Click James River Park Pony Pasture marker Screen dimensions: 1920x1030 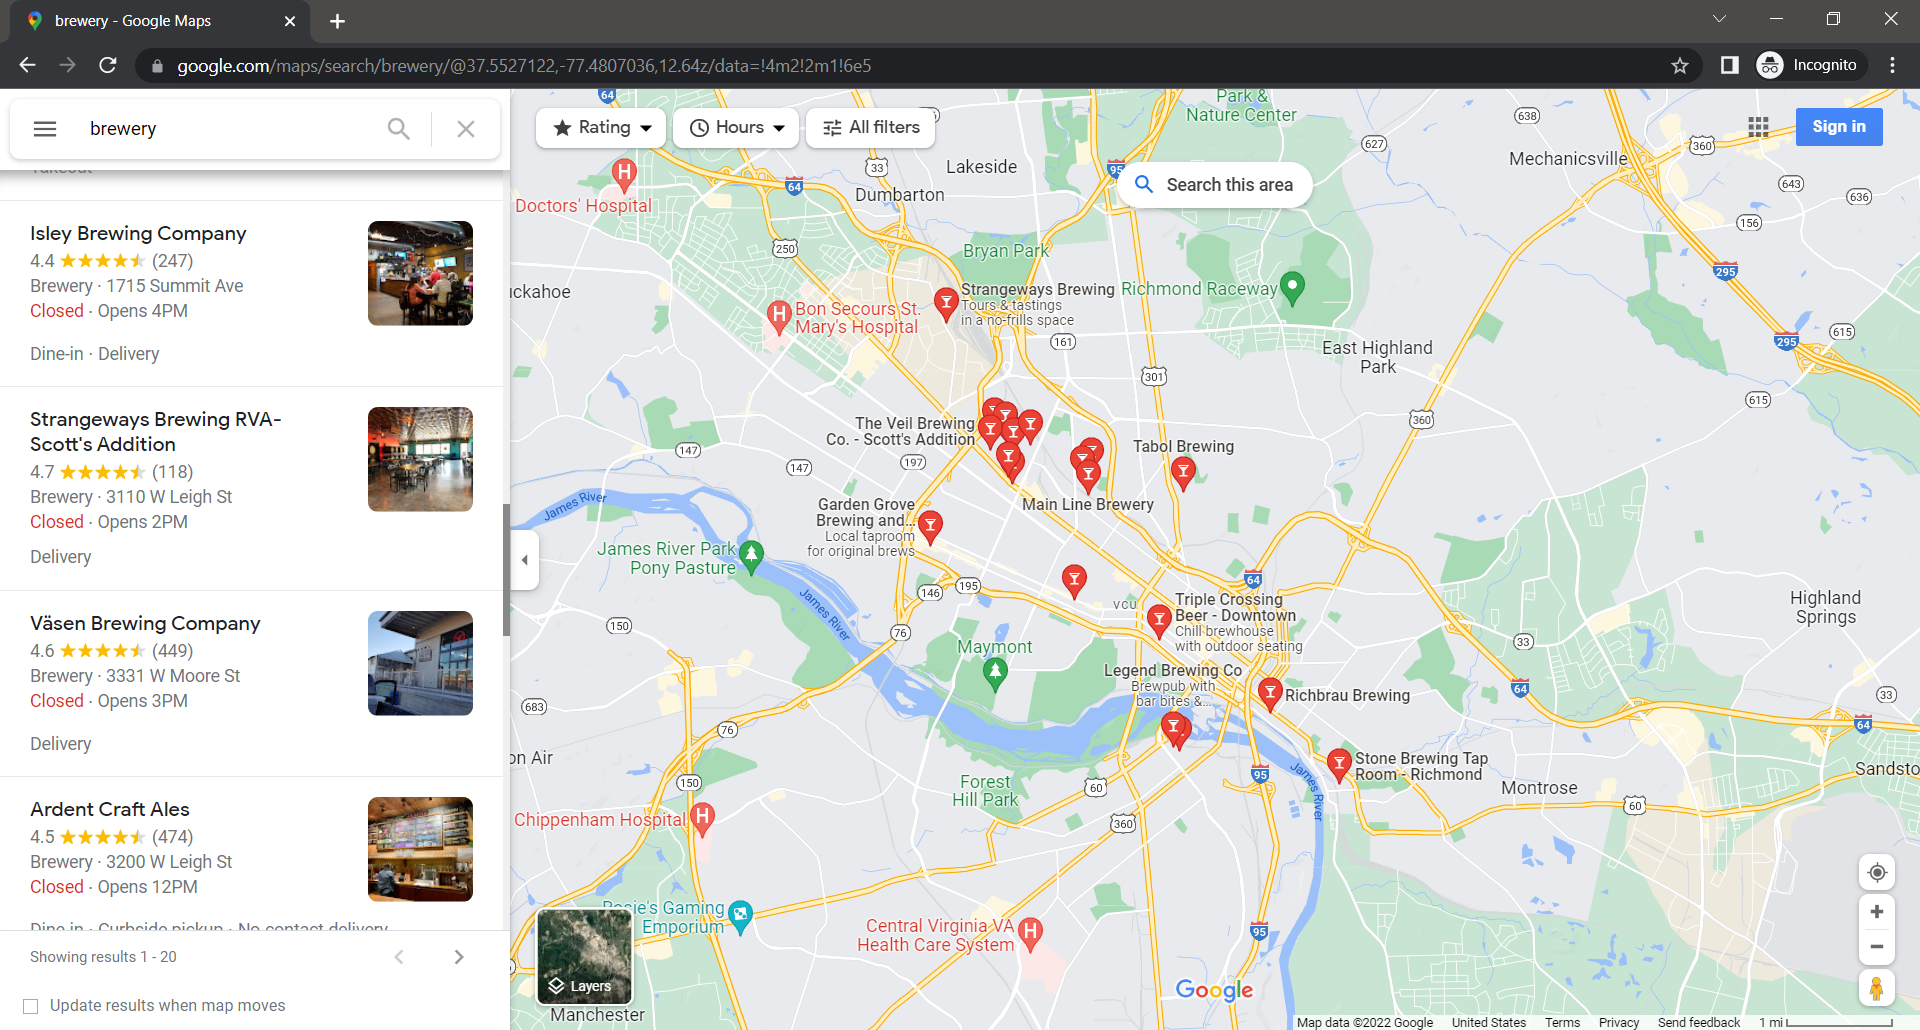click(752, 556)
